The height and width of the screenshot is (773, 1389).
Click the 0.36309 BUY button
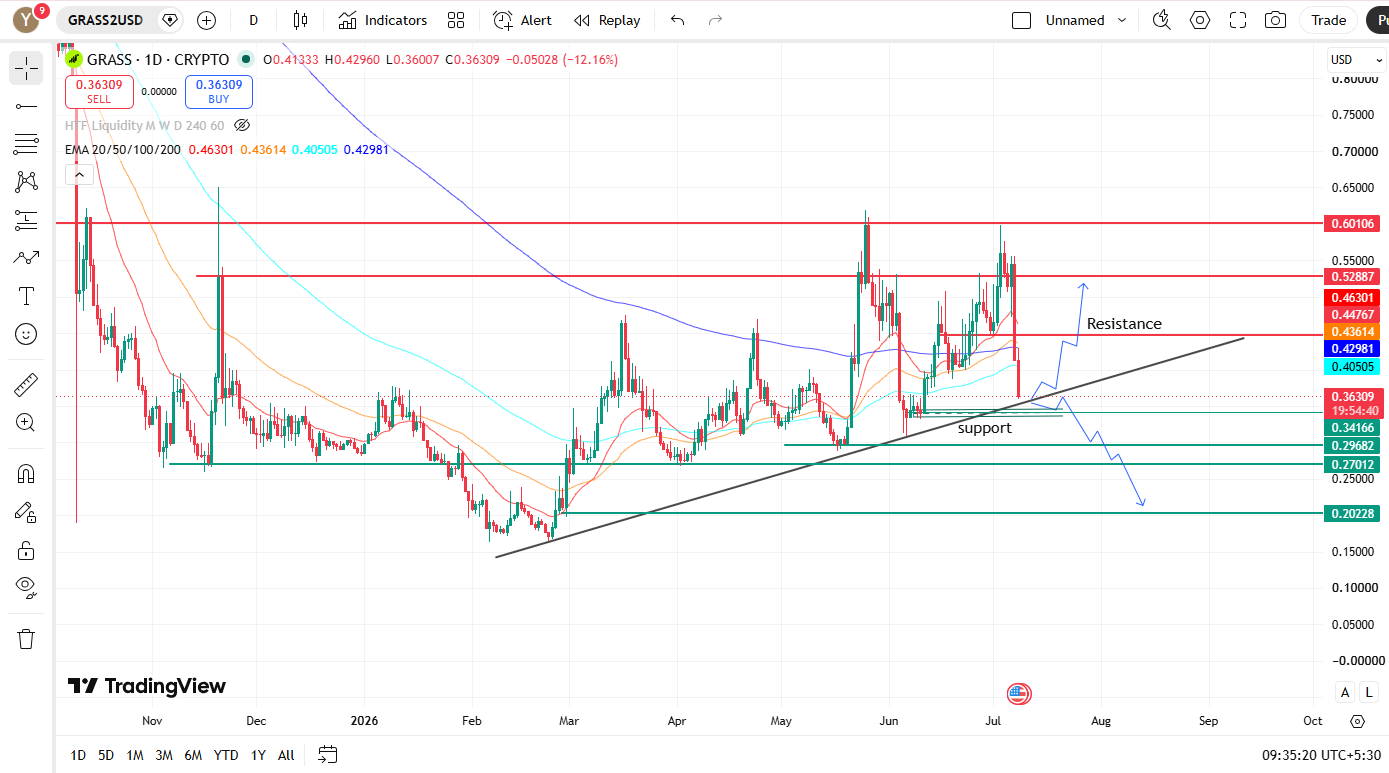[x=219, y=92]
